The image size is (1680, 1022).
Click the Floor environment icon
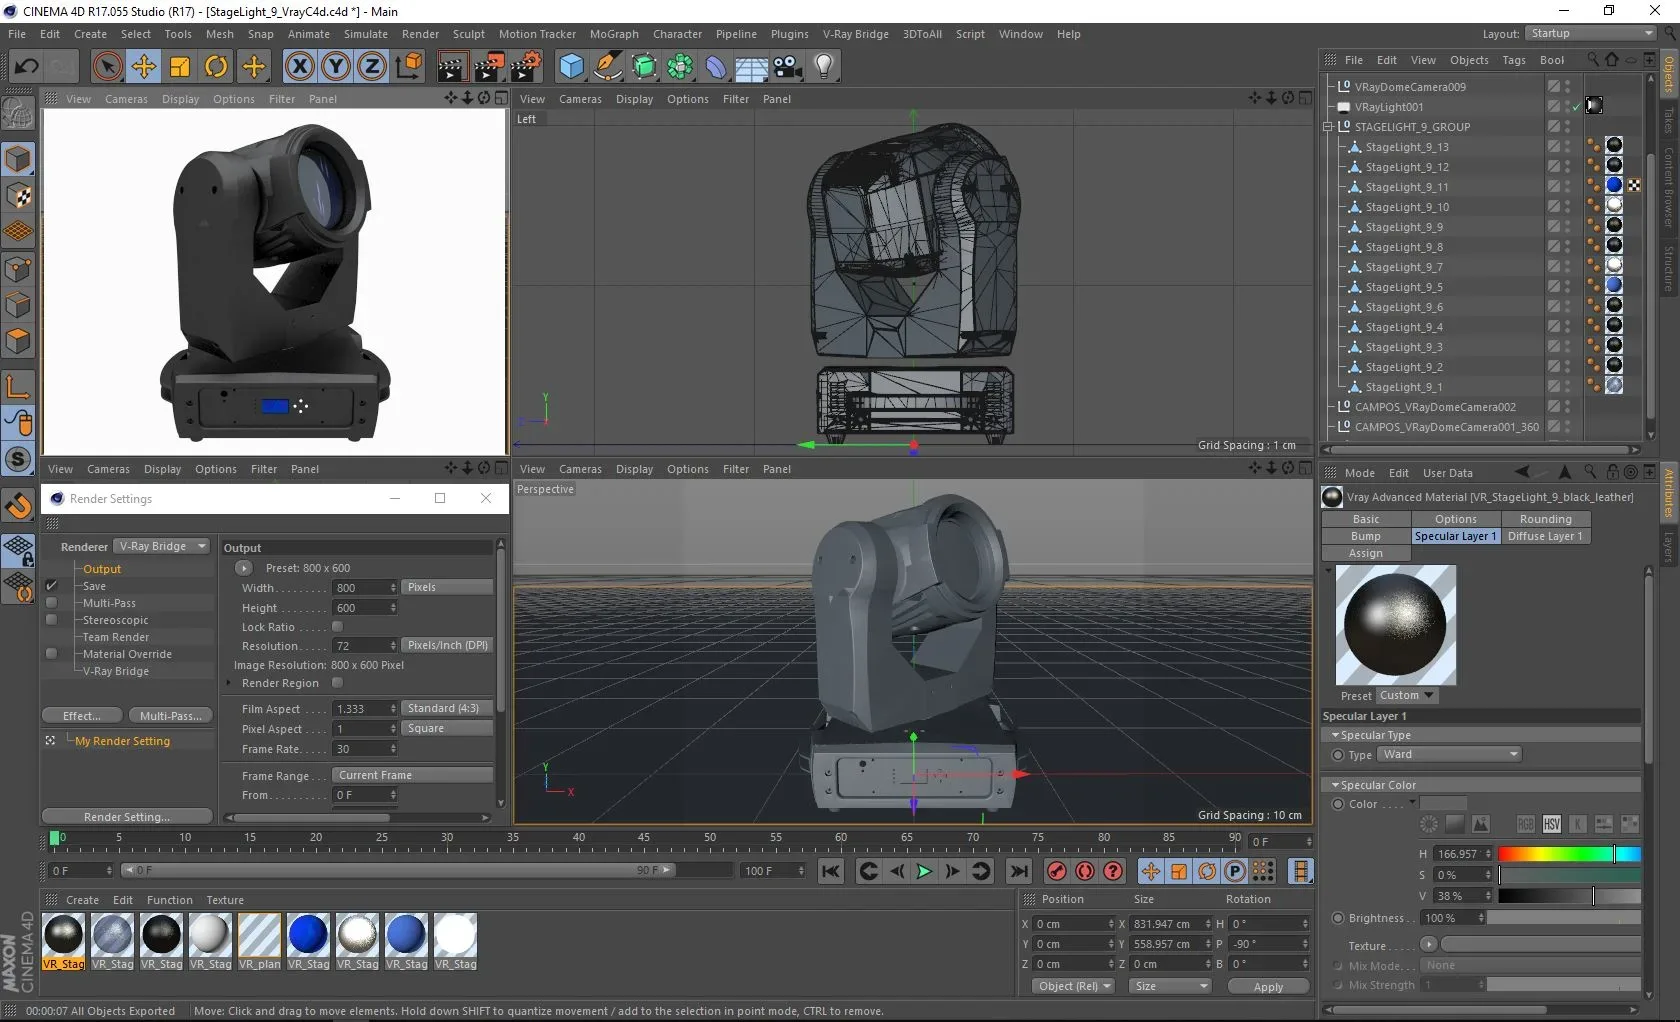click(x=752, y=67)
